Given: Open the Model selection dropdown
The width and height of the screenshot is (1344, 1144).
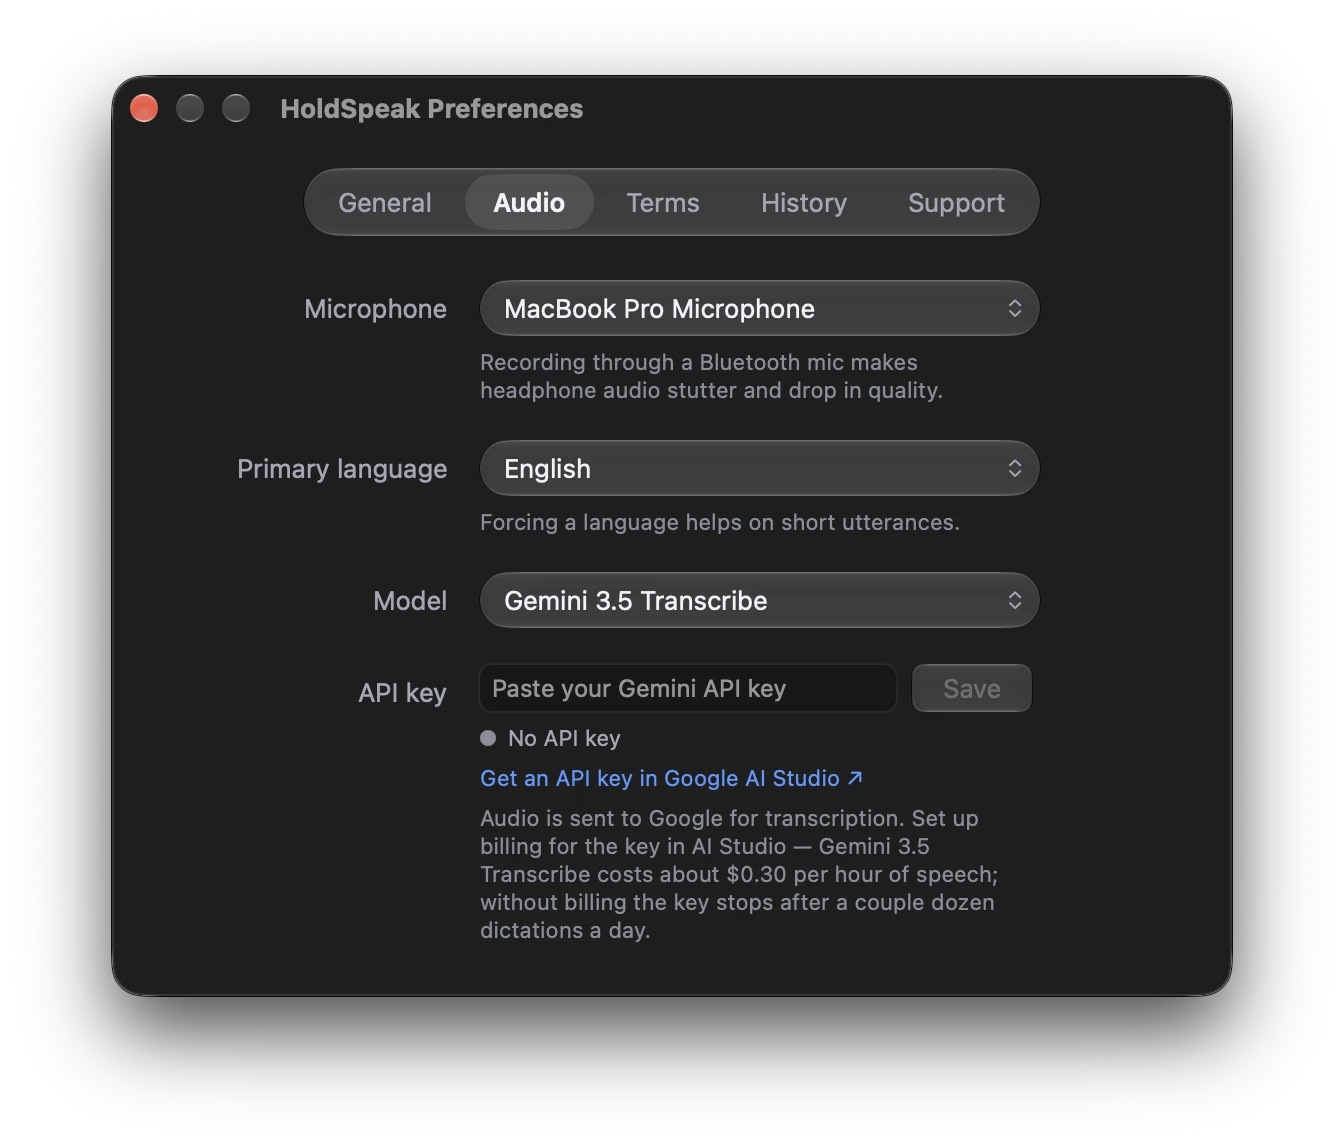Looking at the screenshot, I should (x=760, y=601).
